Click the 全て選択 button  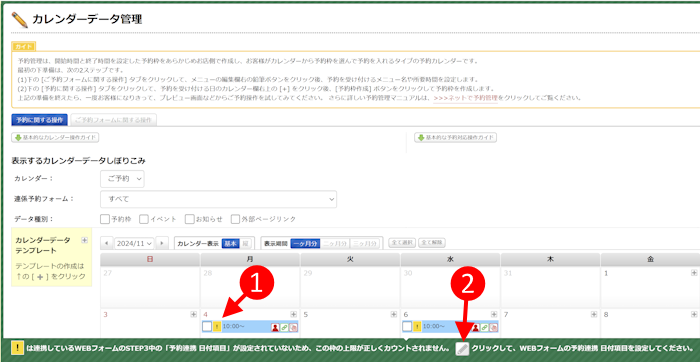[402, 243]
